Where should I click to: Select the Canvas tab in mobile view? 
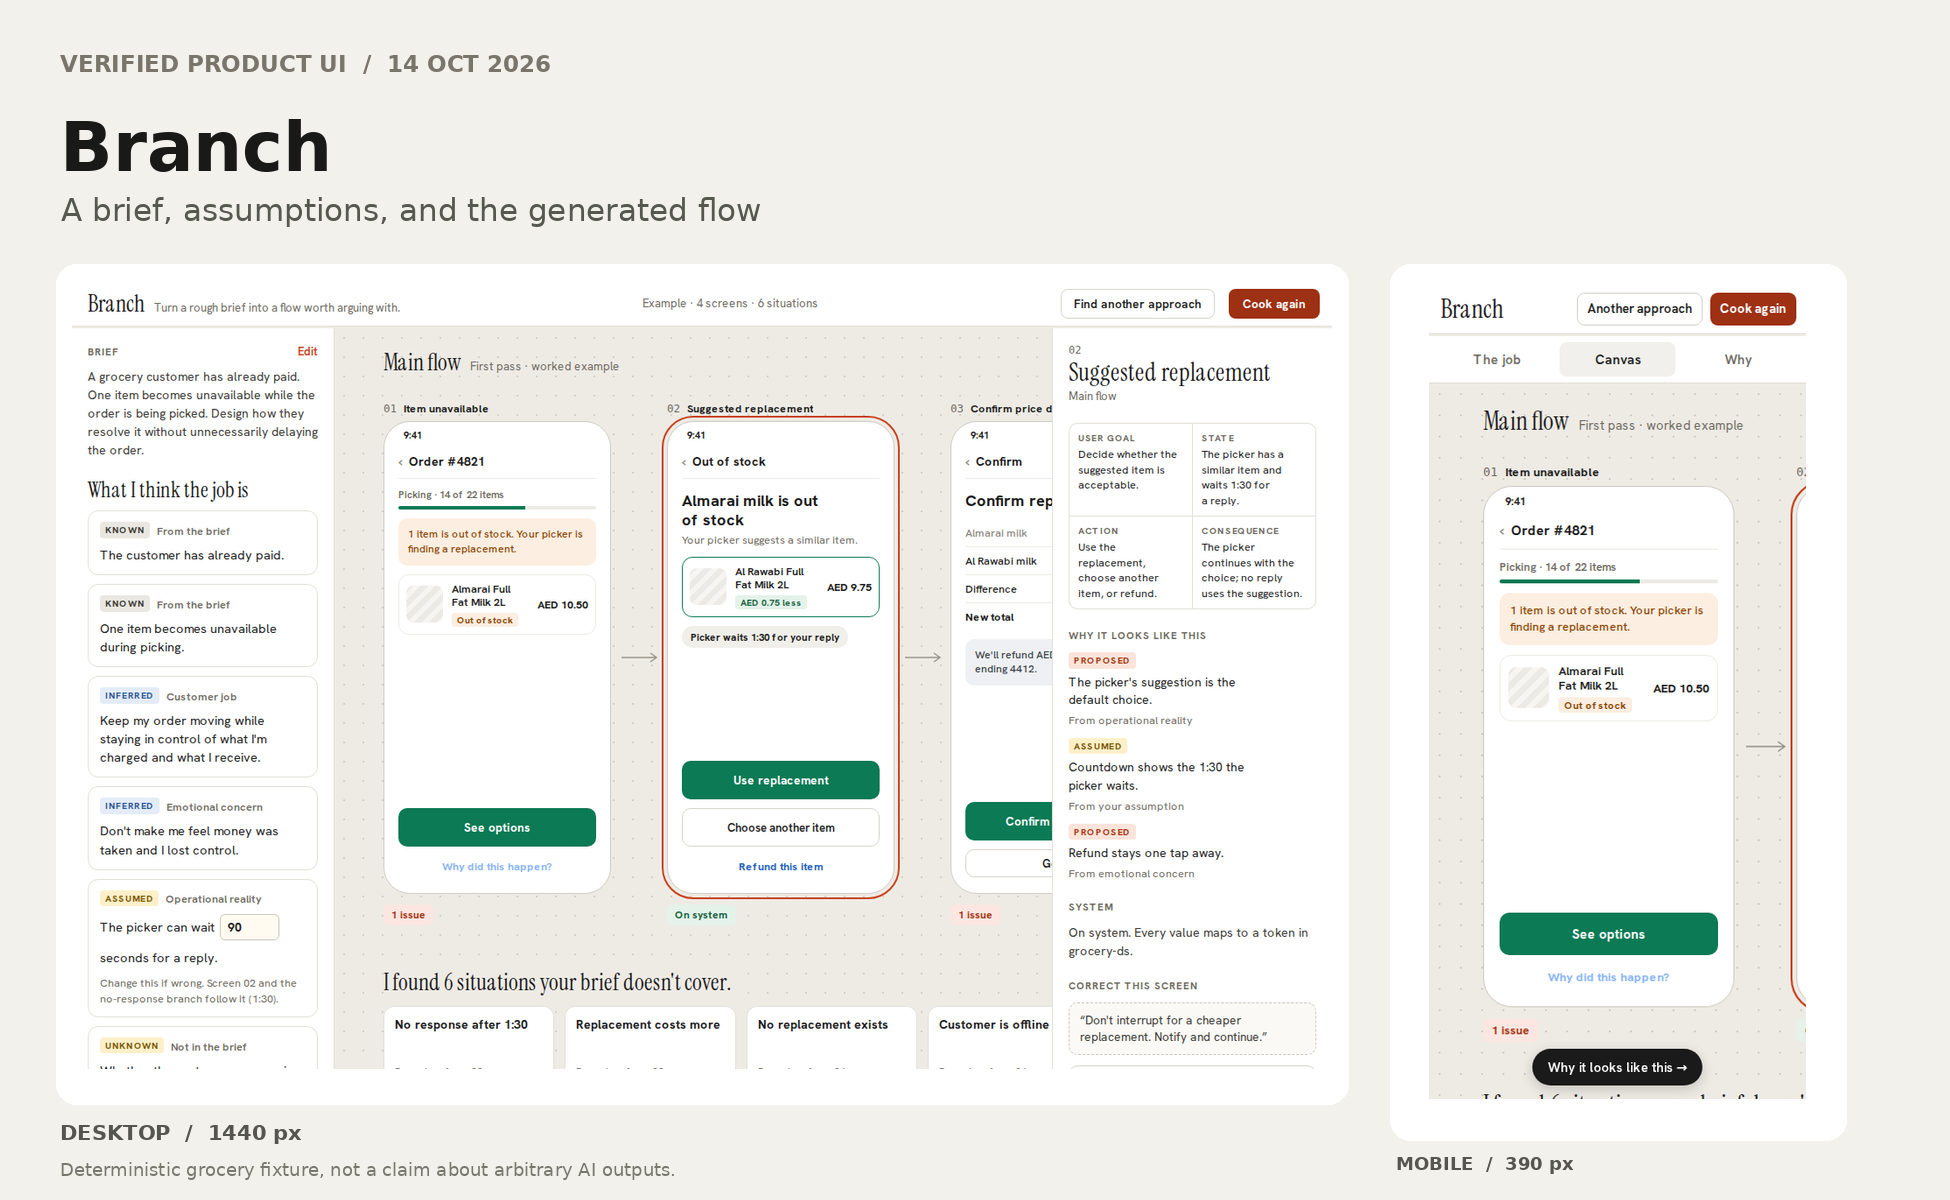click(x=1617, y=360)
